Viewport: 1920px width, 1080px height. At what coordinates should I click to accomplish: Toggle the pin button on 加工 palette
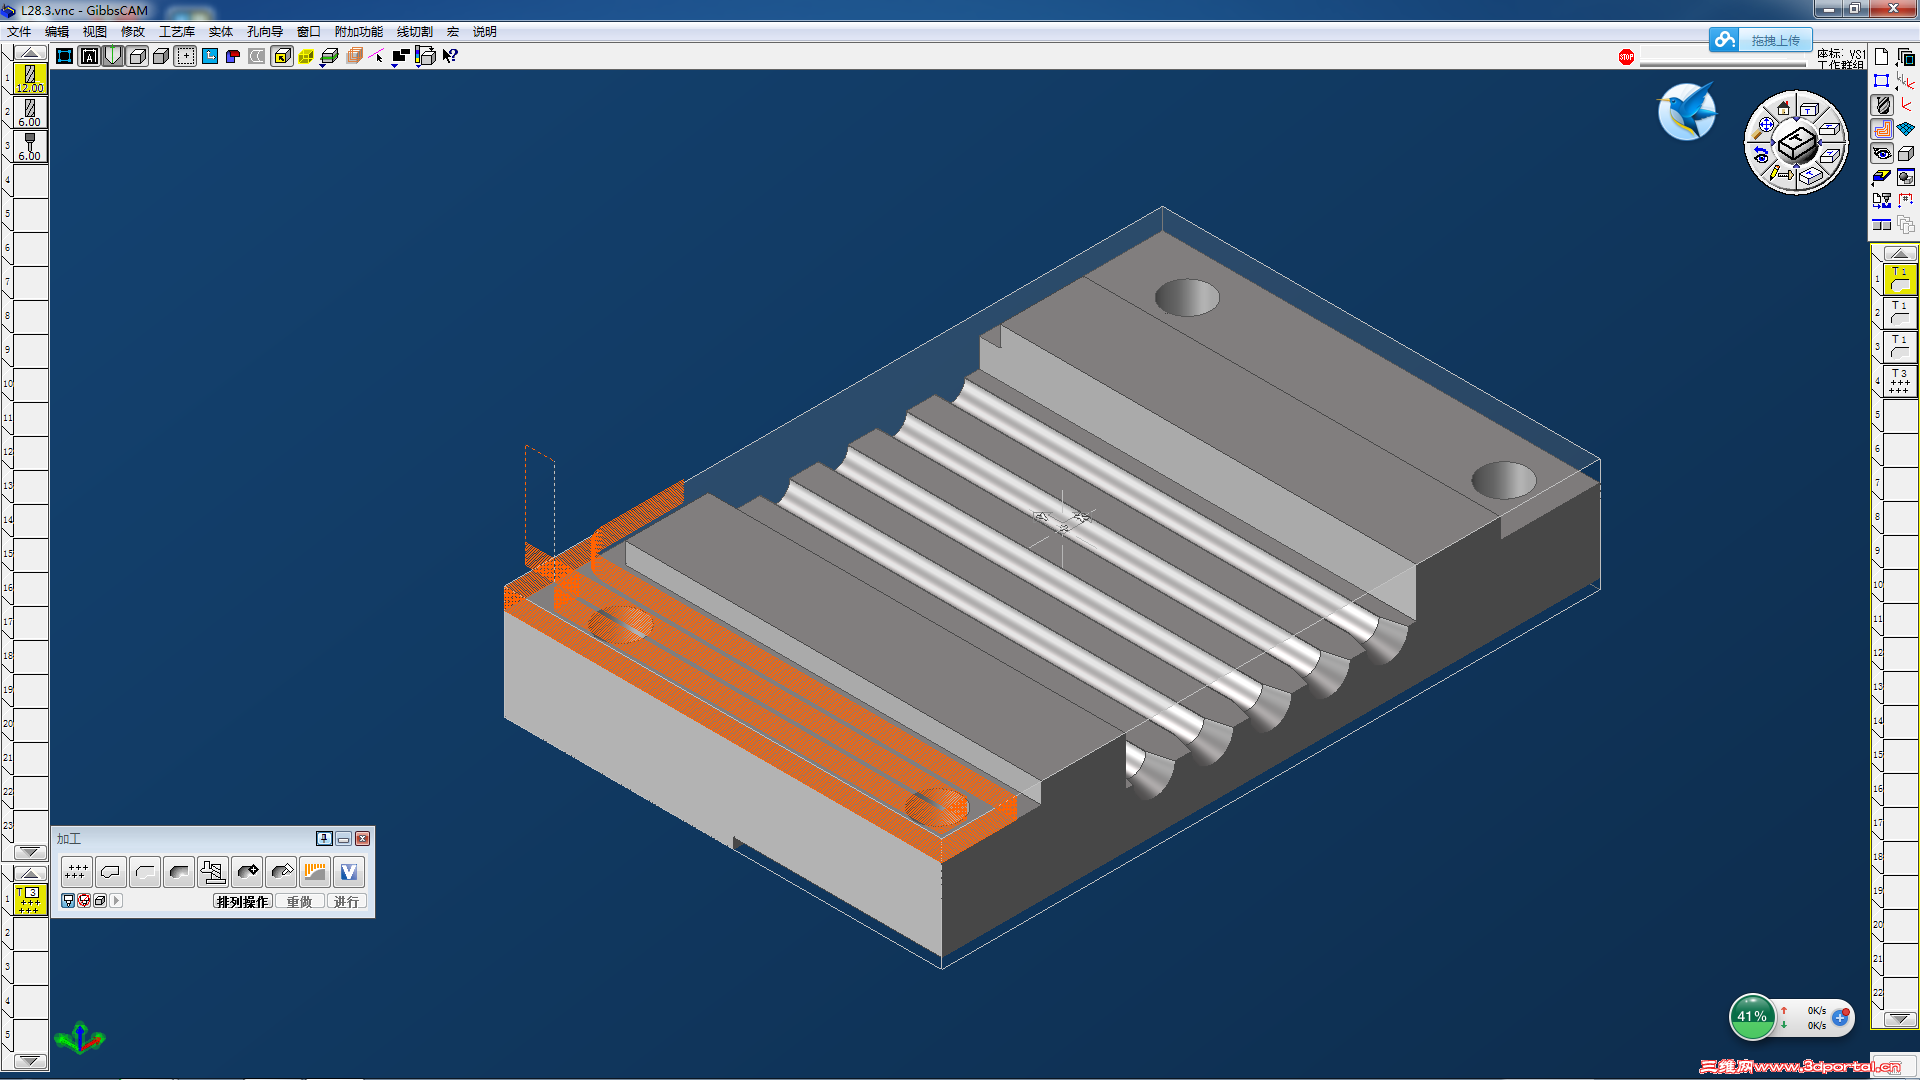click(324, 839)
